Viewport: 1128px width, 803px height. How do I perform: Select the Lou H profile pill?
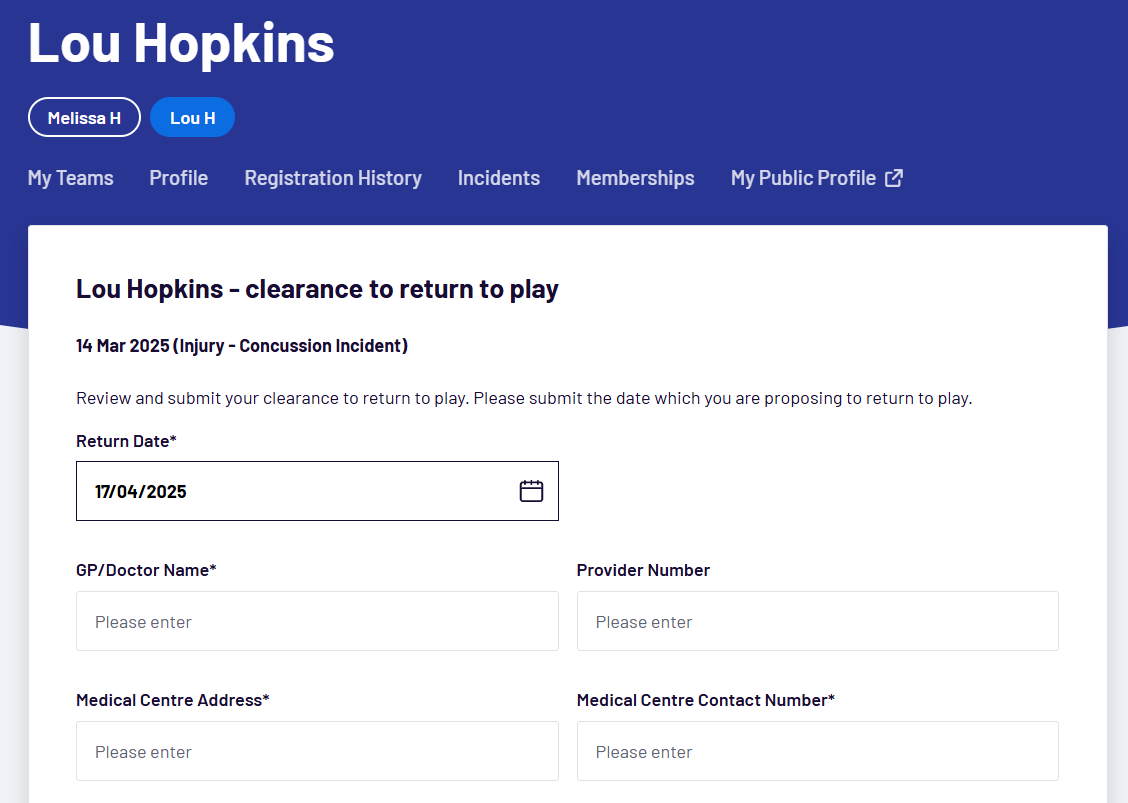192,117
